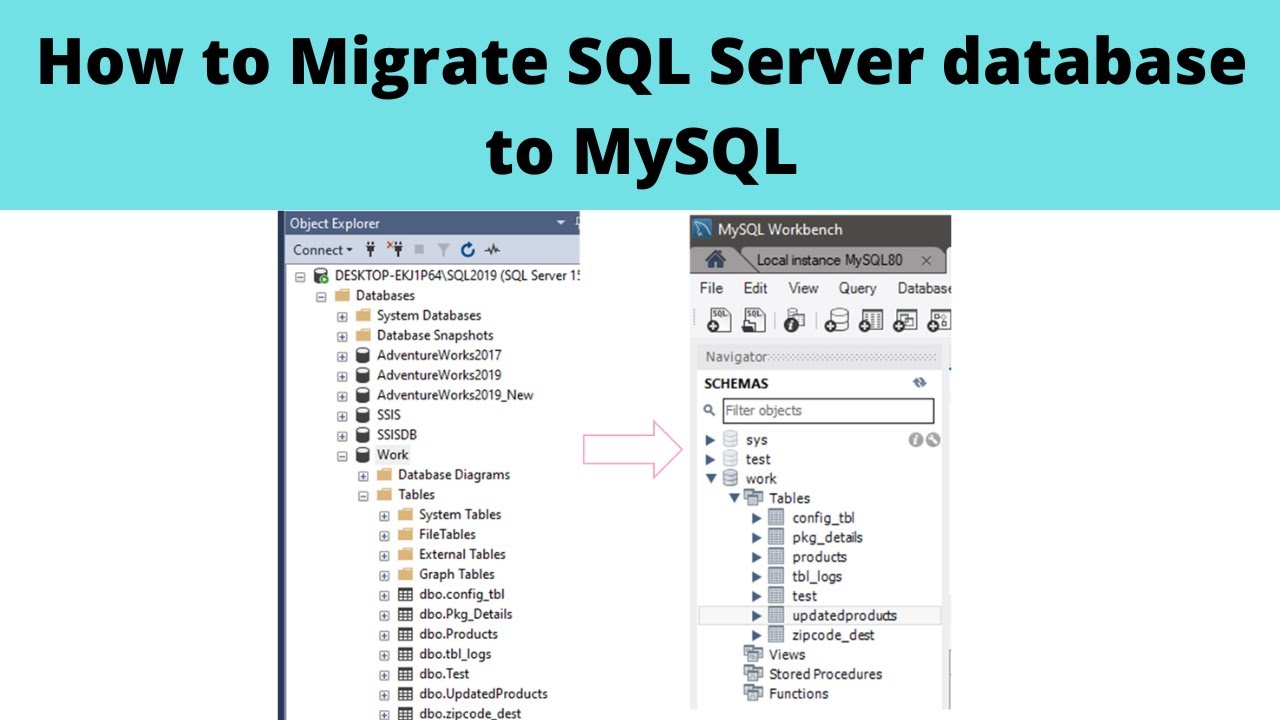Image resolution: width=1280 pixels, height=720 pixels.
Task: Select the External Tables folder
Action: point(462,554)
